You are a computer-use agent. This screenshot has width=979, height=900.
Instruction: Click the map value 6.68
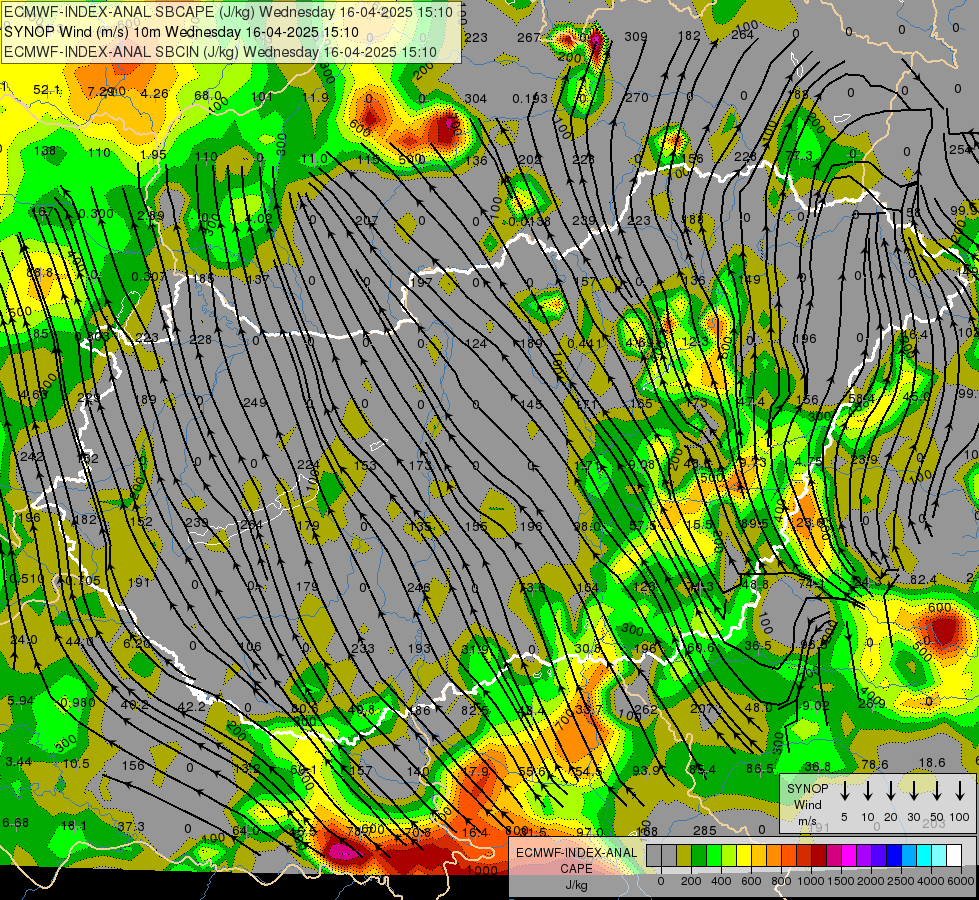tap(16, 823)
